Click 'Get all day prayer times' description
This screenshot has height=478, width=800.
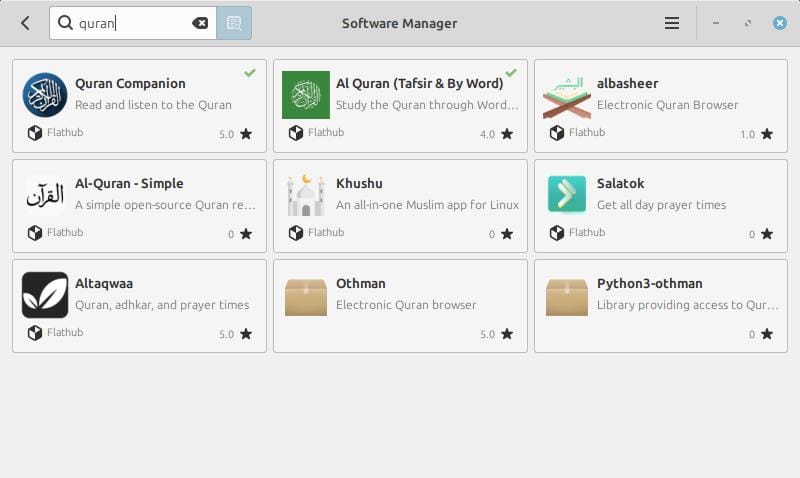pyautogui.click(x=661, y=205)
